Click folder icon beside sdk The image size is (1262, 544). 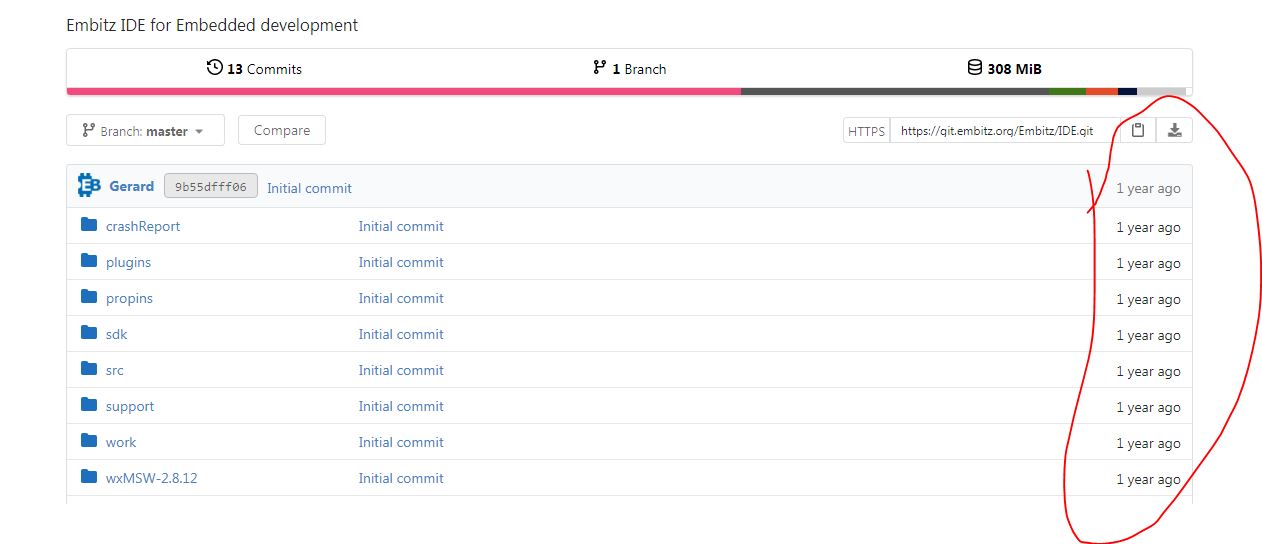(x=89, y=333)
